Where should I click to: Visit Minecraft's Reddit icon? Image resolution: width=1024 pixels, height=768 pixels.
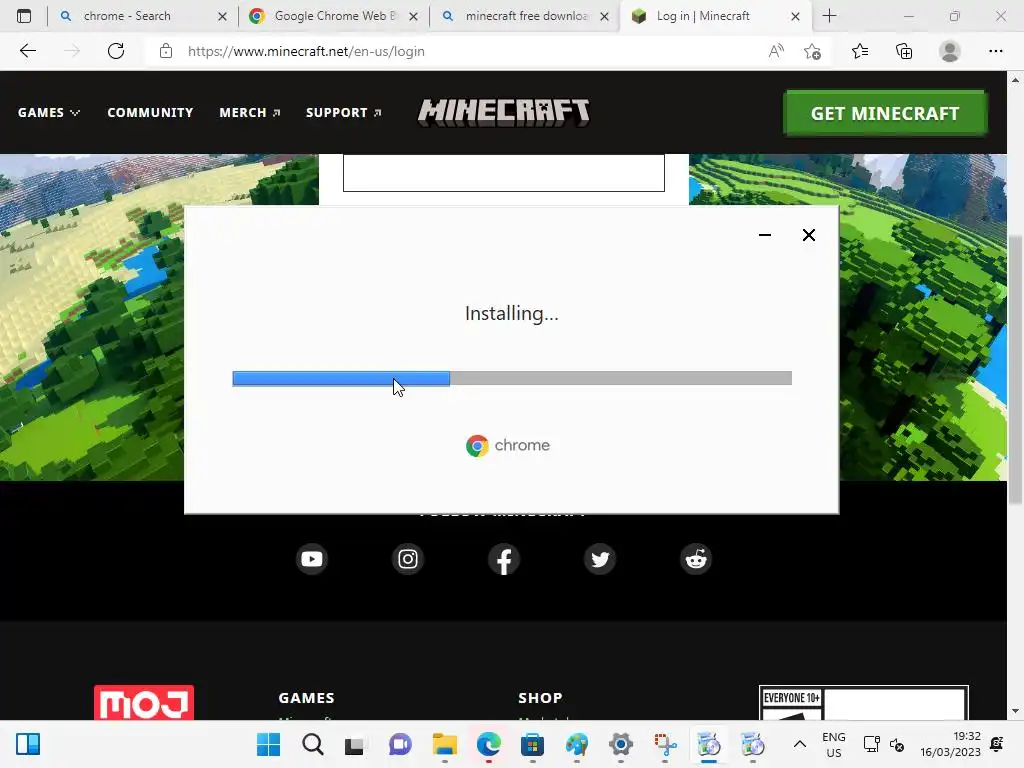pos(696,559)
